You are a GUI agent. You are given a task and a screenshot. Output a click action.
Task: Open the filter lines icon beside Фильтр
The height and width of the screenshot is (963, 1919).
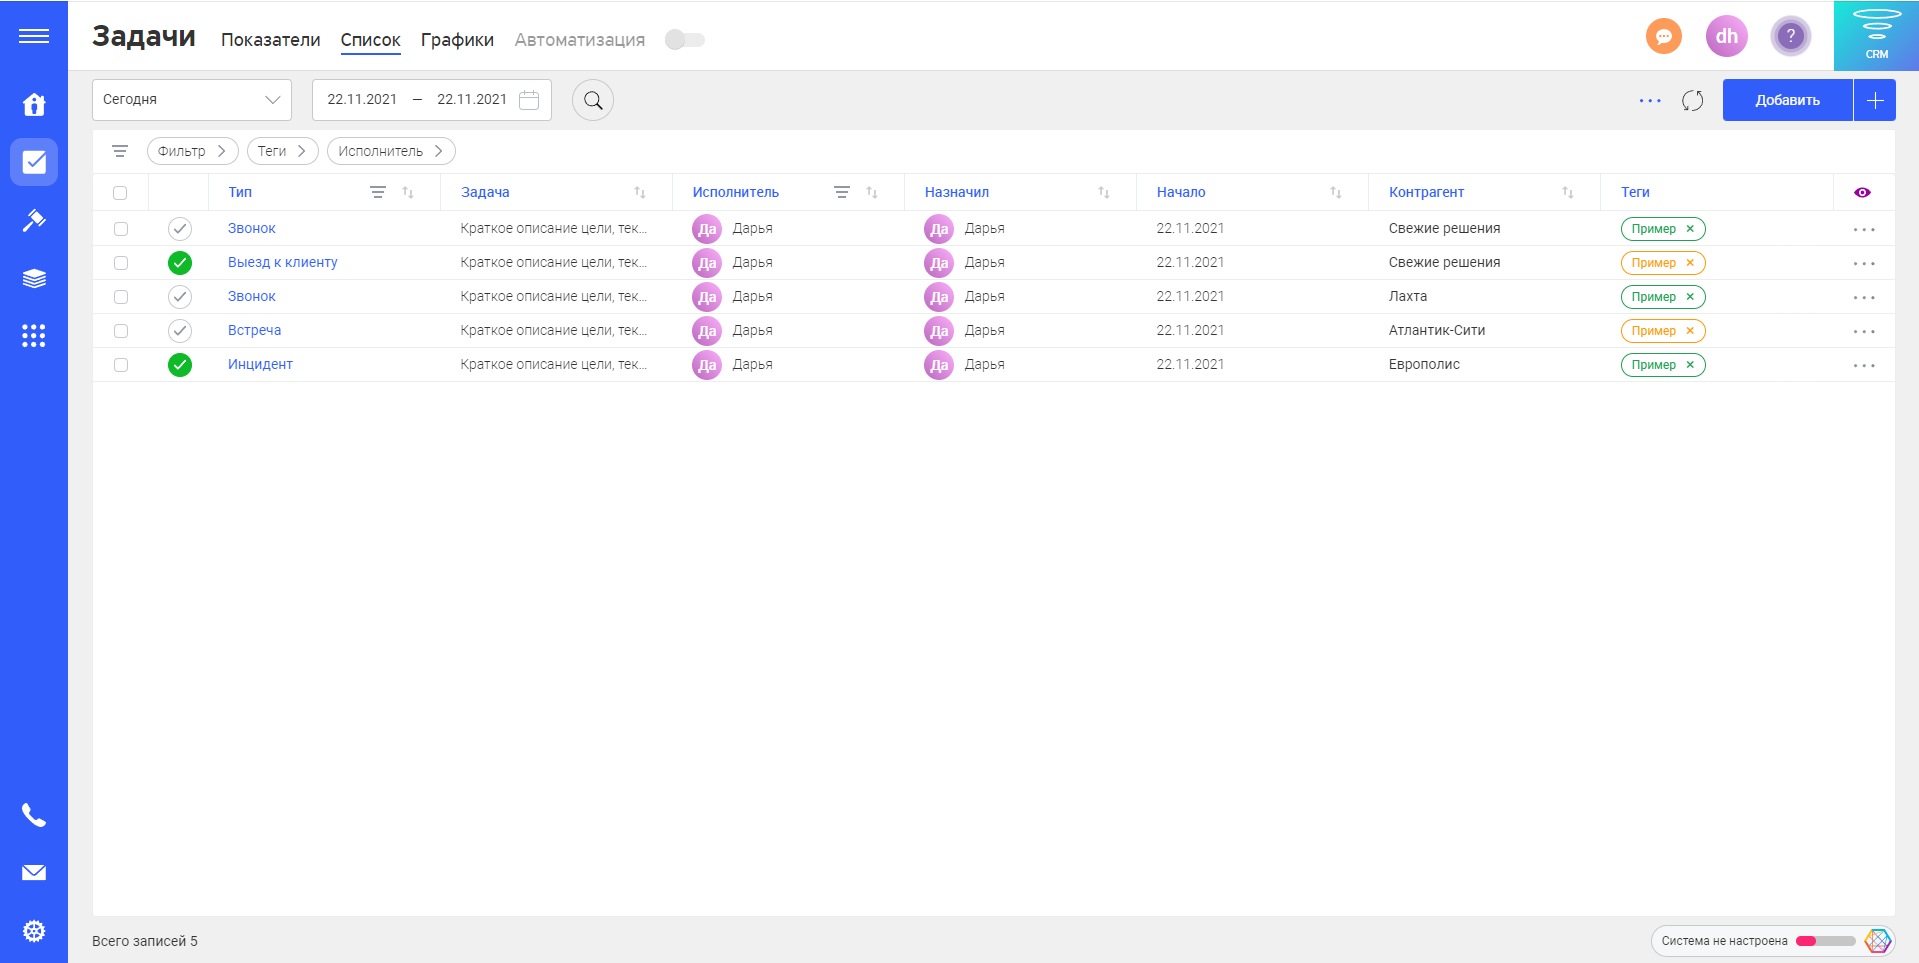coord(120,151)
